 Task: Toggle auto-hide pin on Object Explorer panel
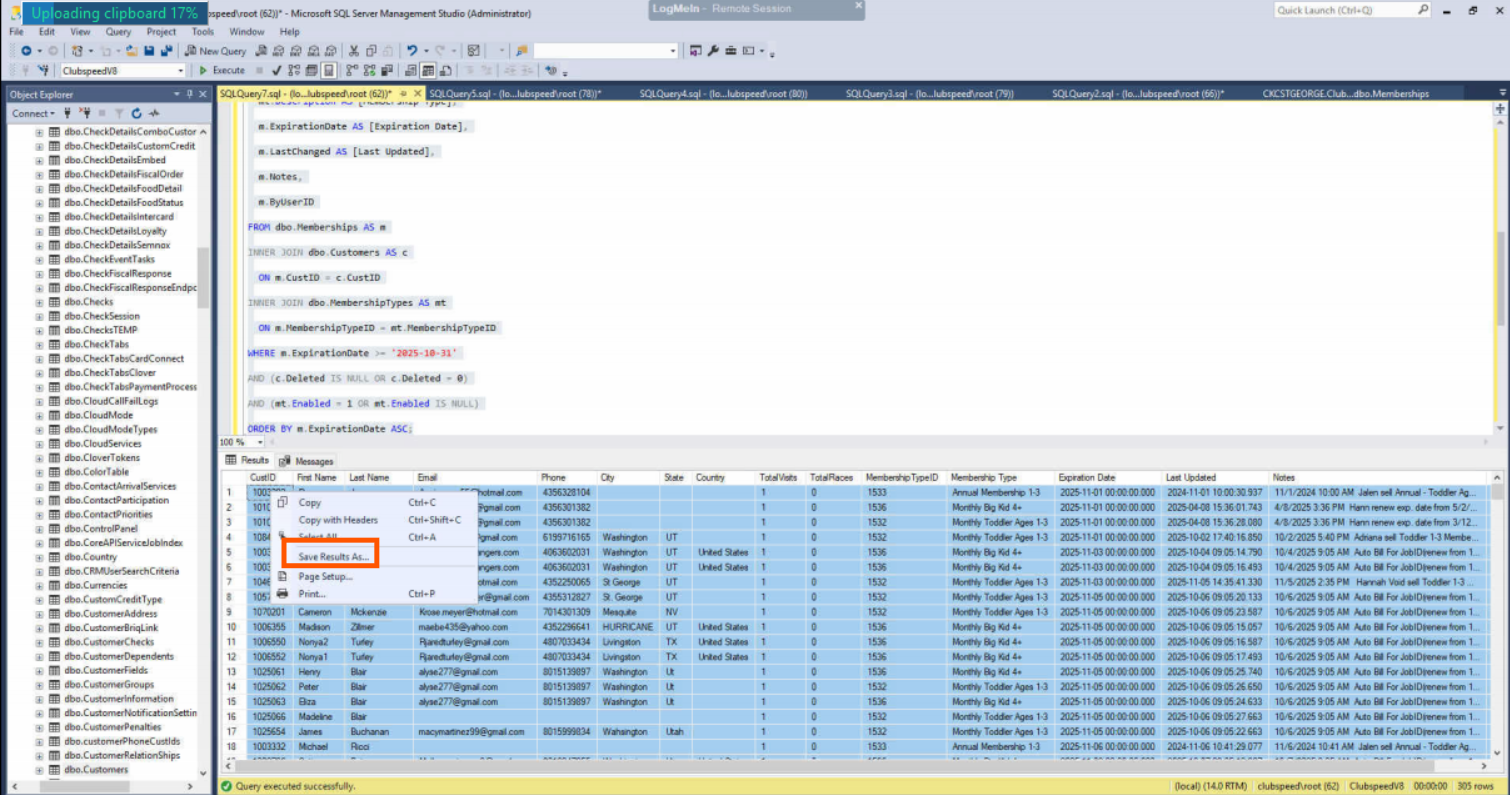[190, 94]
